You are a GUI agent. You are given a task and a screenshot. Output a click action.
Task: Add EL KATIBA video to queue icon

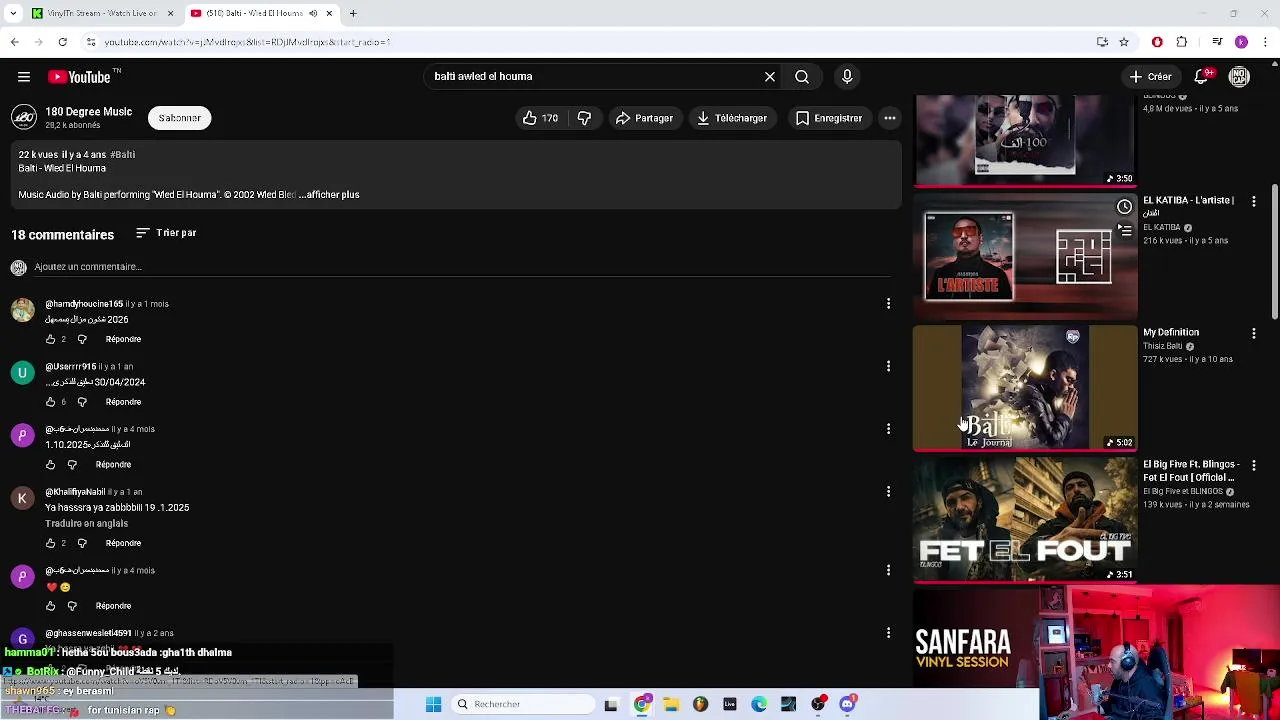tap(1124, 231)
